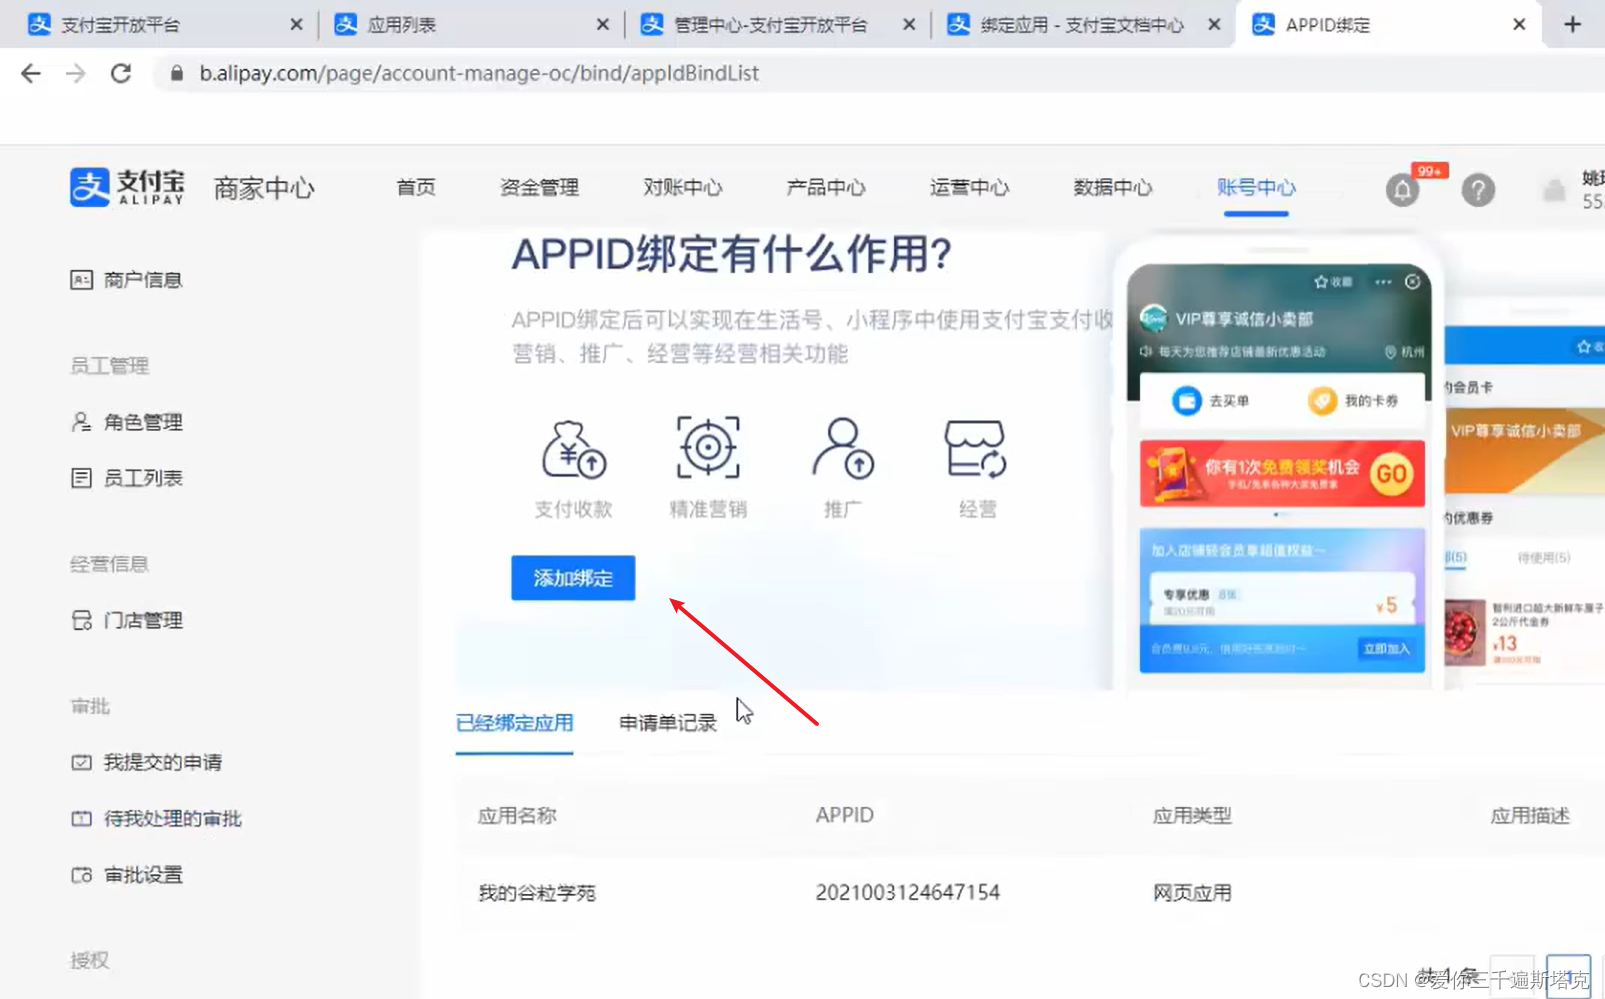Click the 经营 storefront icon
The width and height of the screenshot is (1605, 999).
click(x=977, y=450)
